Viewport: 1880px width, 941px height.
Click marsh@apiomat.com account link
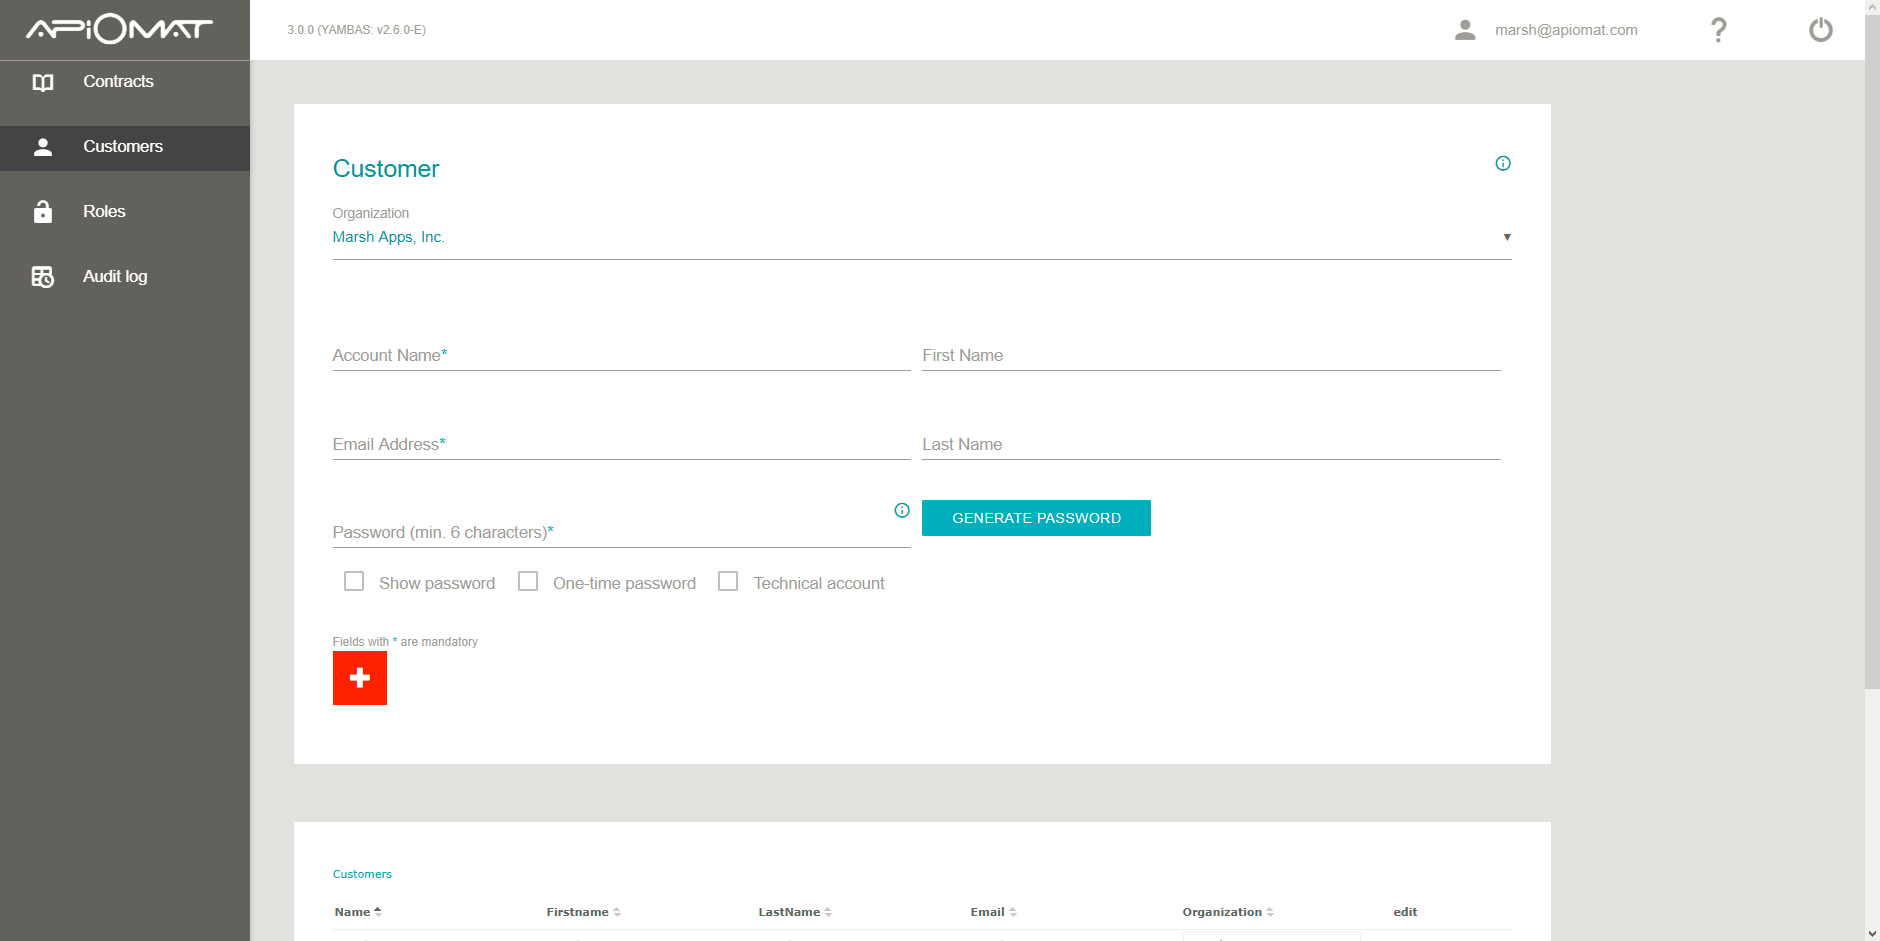coord(1566,30)
